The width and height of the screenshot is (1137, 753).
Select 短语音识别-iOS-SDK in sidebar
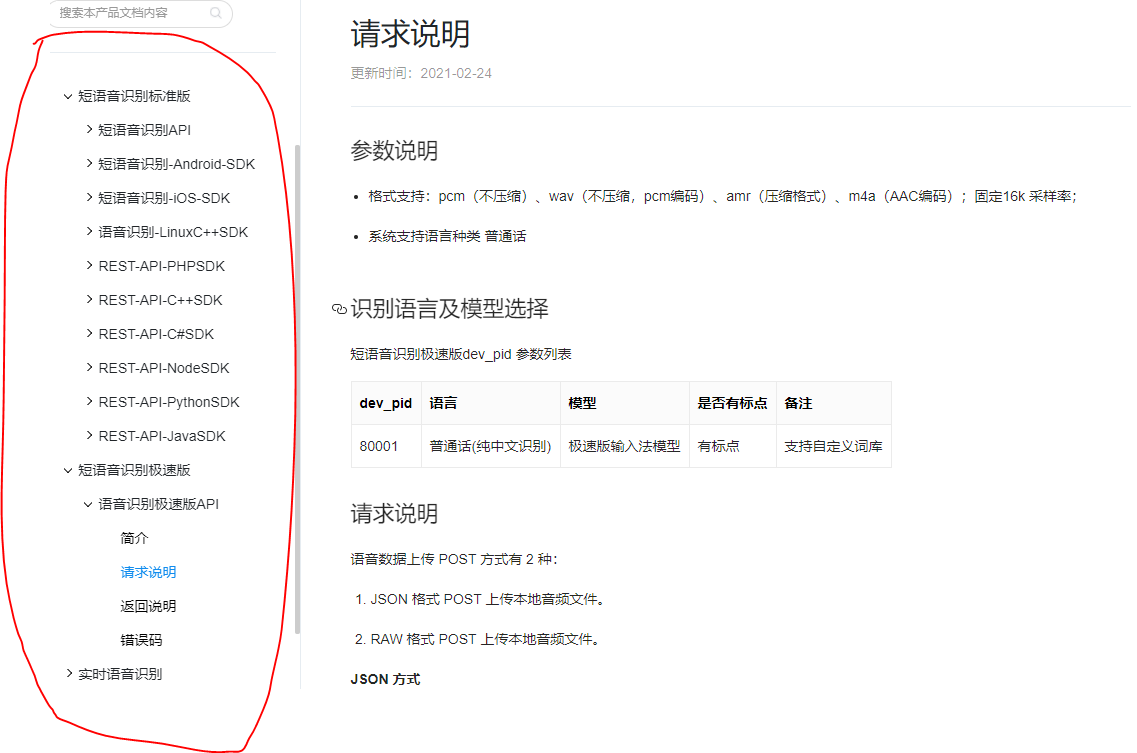click(x=164, y=198)
